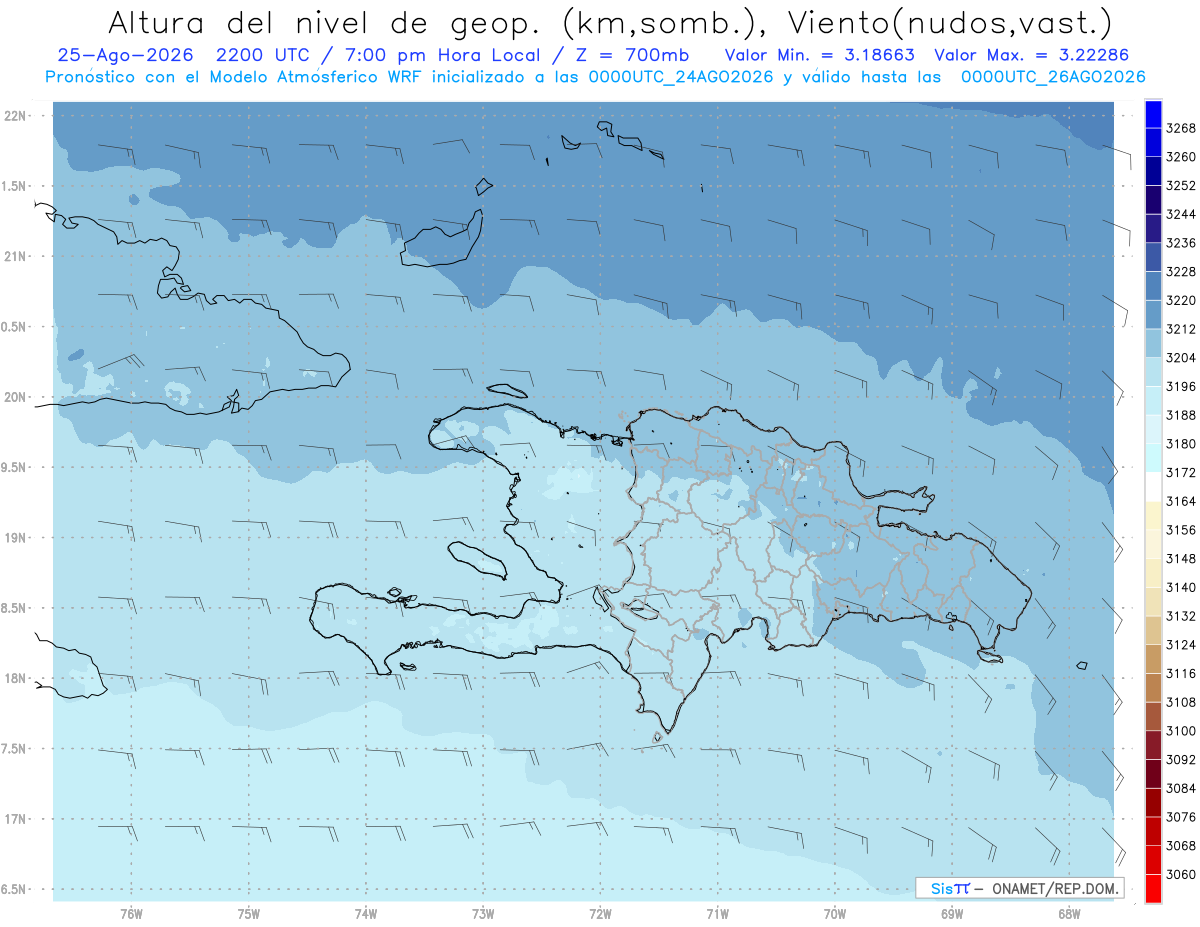Click the legend swatch between 3124 and 3116
The height and width of the screenshot is (927, 1200).
[1153, 659]
